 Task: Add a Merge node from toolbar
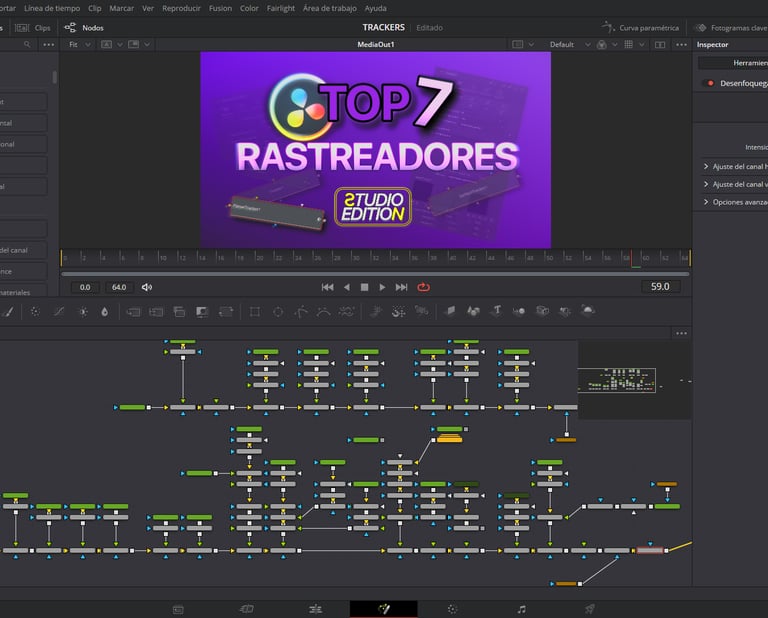[x=133, y=311]
